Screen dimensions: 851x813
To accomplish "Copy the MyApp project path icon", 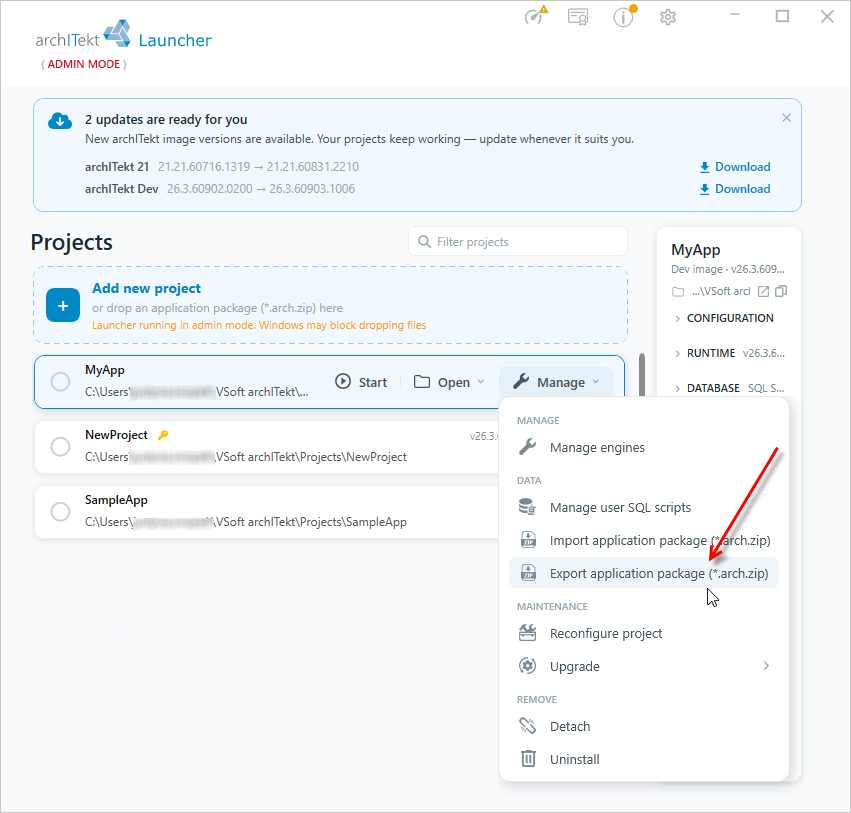I will point(781,291).
